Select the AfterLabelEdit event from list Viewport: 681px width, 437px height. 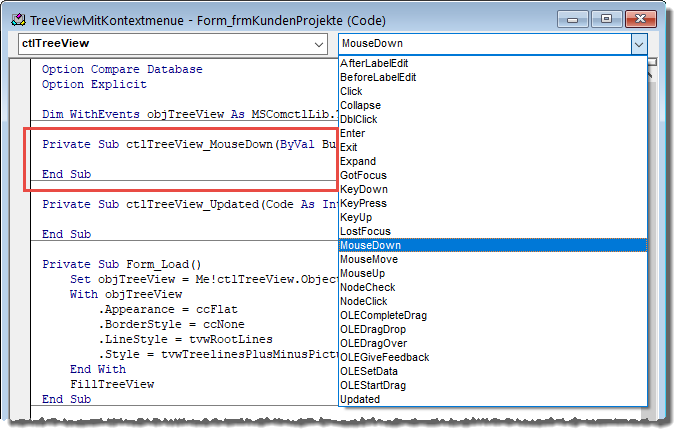(379, 63)
